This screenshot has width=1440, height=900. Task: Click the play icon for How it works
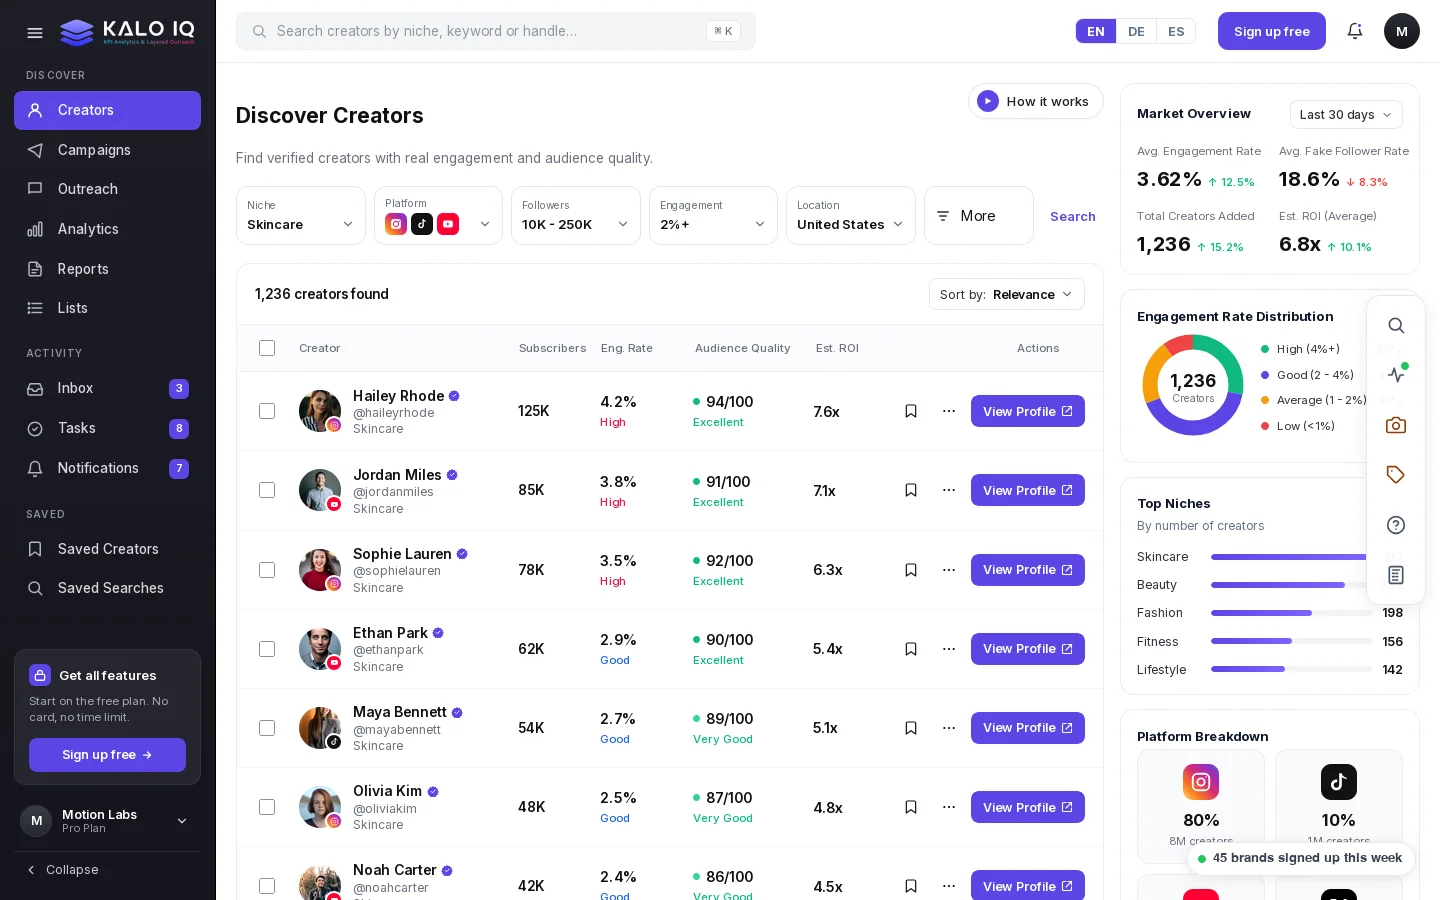(988, 101)
